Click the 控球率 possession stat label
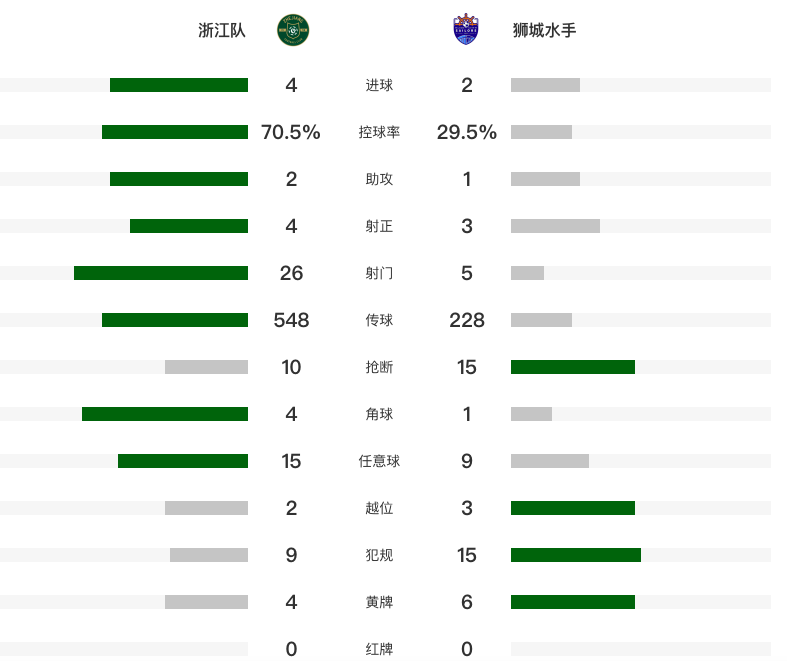The image size is (787, 661). click(x=379, y=132)
